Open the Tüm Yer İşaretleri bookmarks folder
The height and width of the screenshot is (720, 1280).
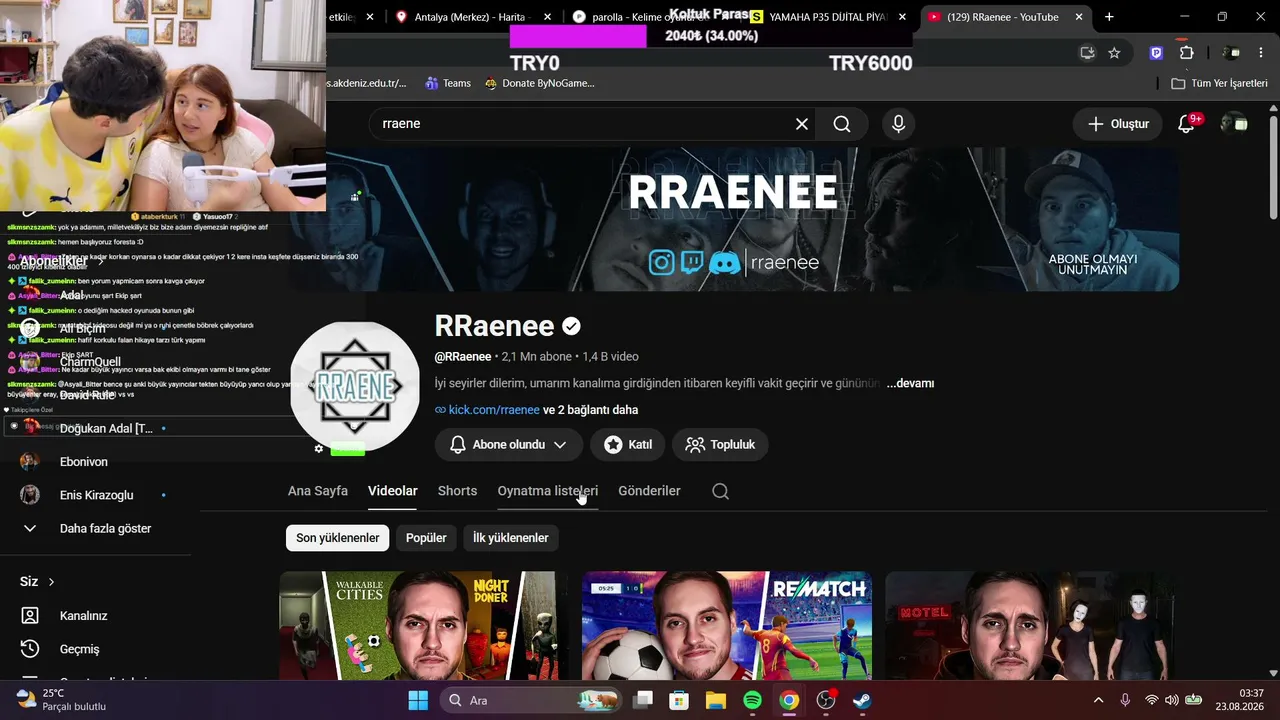coord(1219,83)
